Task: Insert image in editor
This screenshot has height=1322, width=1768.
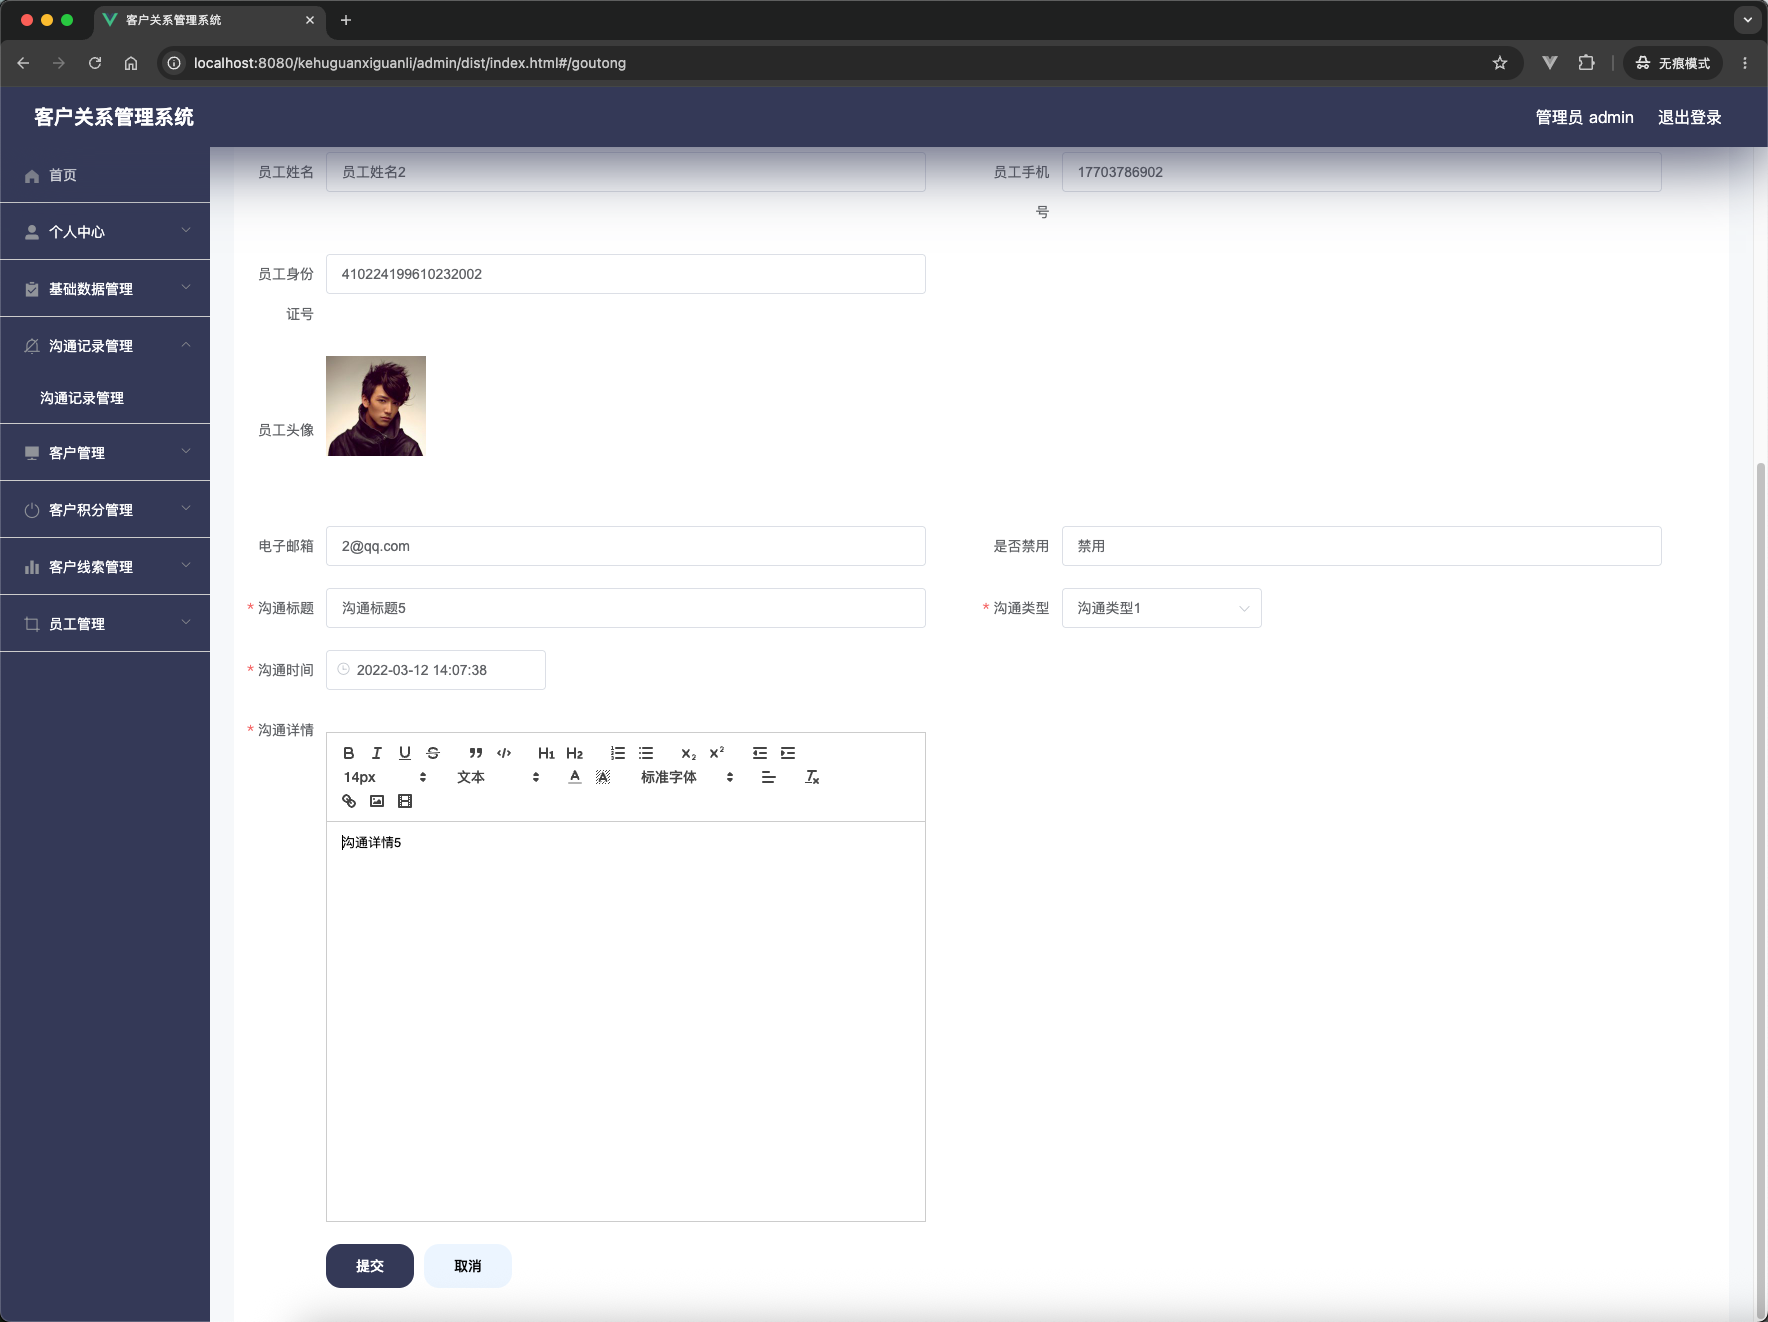Action: click(377, 801)
